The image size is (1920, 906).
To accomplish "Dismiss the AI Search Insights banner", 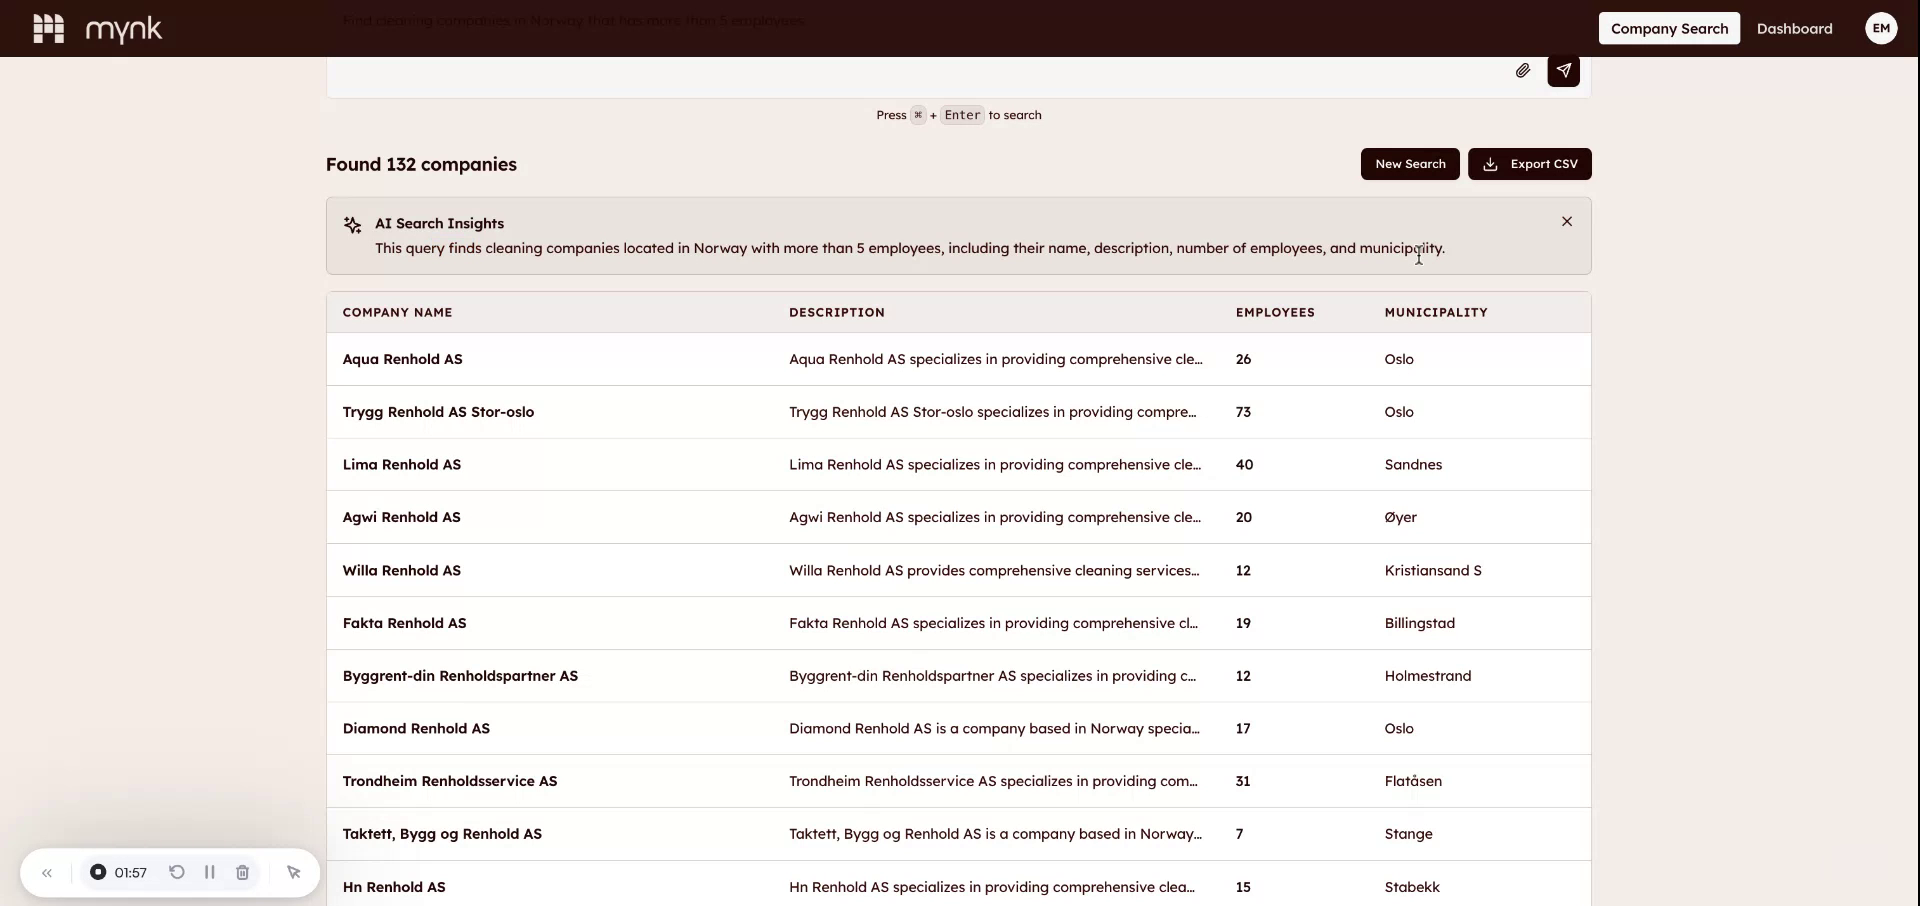I will [1566, 221].
